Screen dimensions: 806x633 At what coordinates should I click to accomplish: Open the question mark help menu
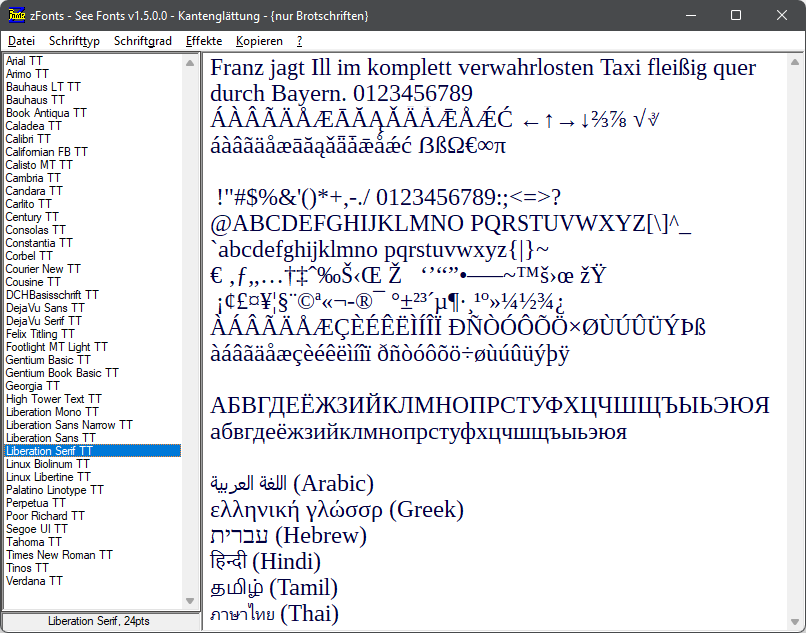click(299, 41)
